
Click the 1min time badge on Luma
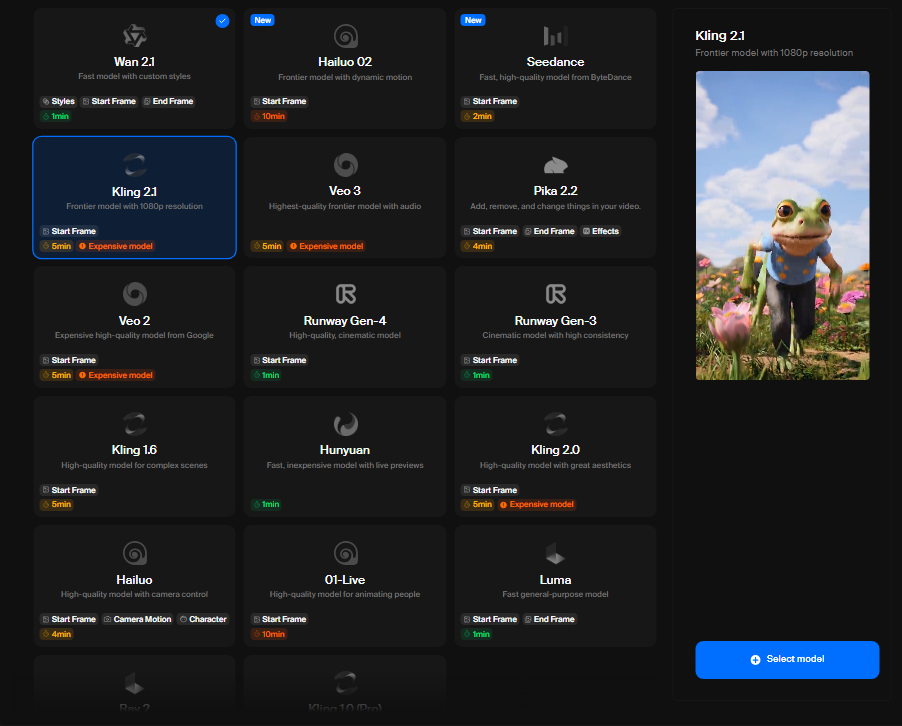pyautogui.click(x=477, y=634)
